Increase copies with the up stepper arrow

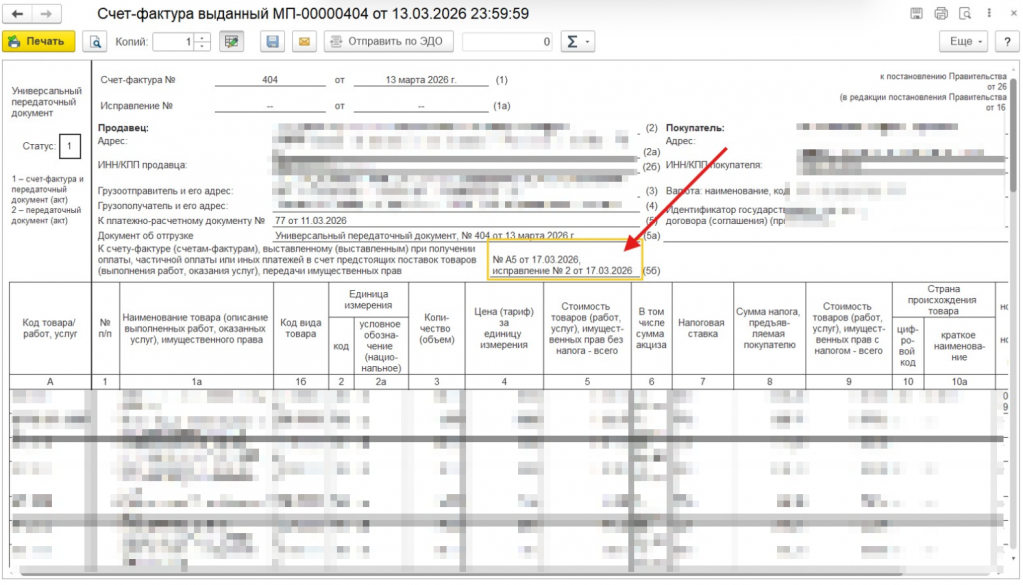(202, 37)
